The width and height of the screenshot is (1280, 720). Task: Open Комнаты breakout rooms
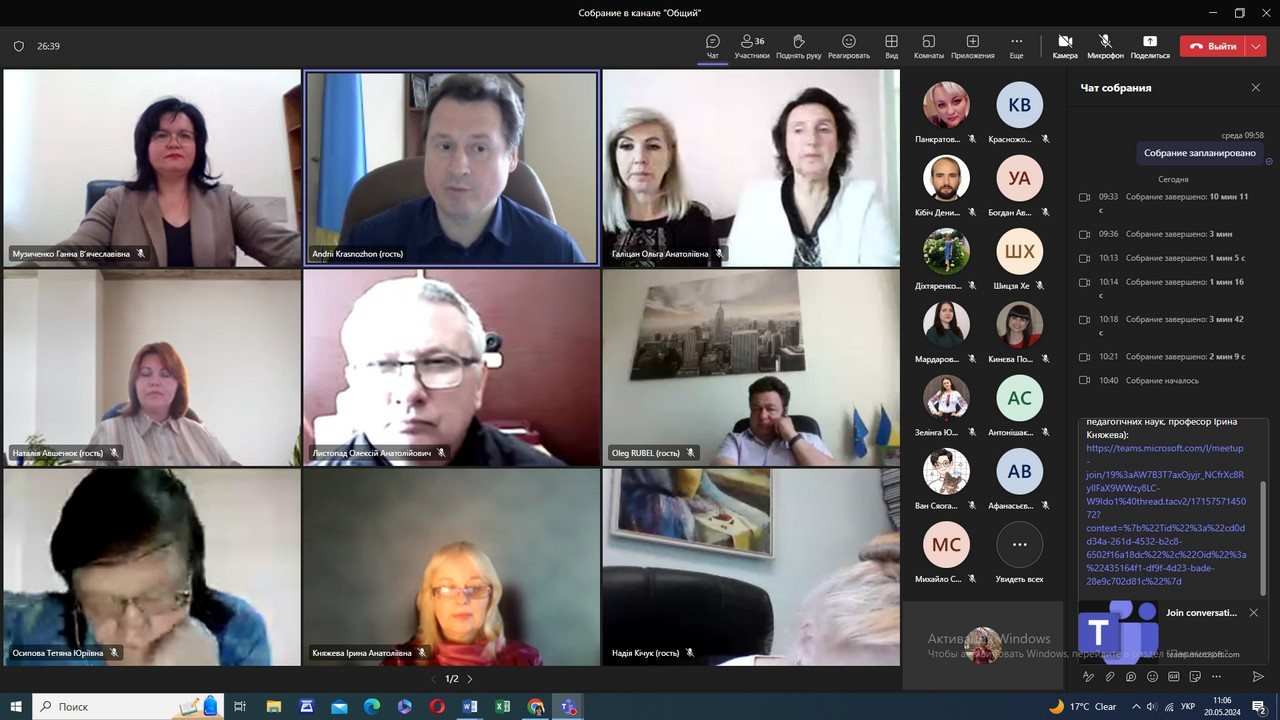[x=928, y=46]
